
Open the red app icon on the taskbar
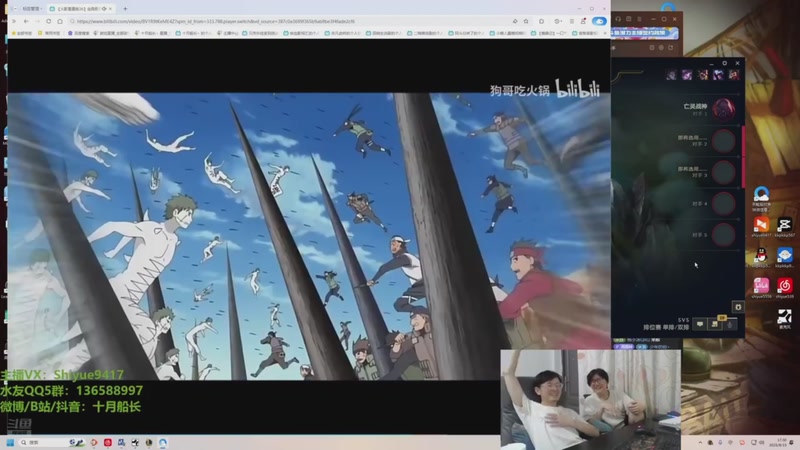coord(108,442)
